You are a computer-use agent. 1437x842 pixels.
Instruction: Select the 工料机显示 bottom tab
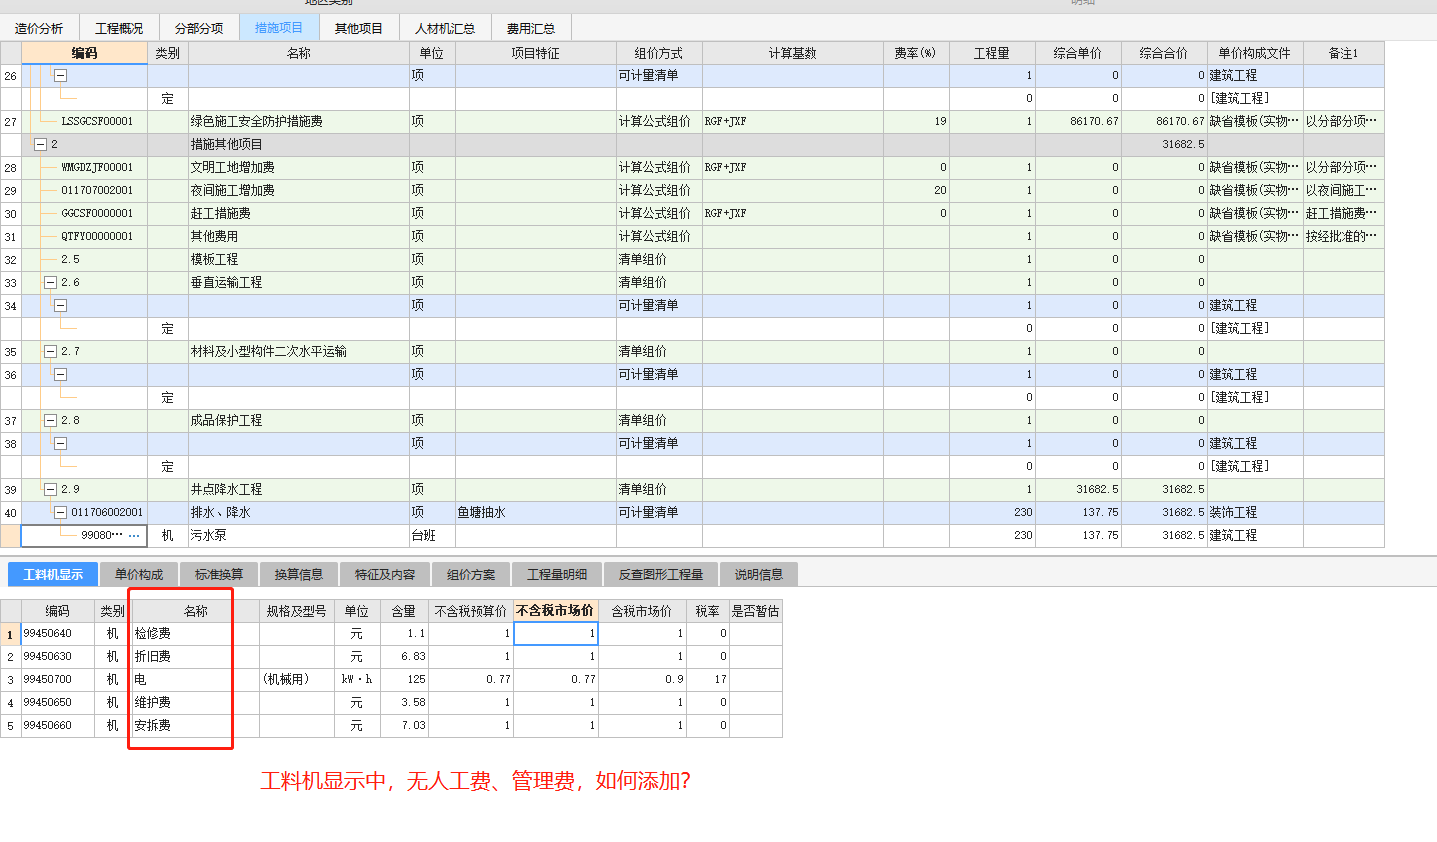coord(53,574)
